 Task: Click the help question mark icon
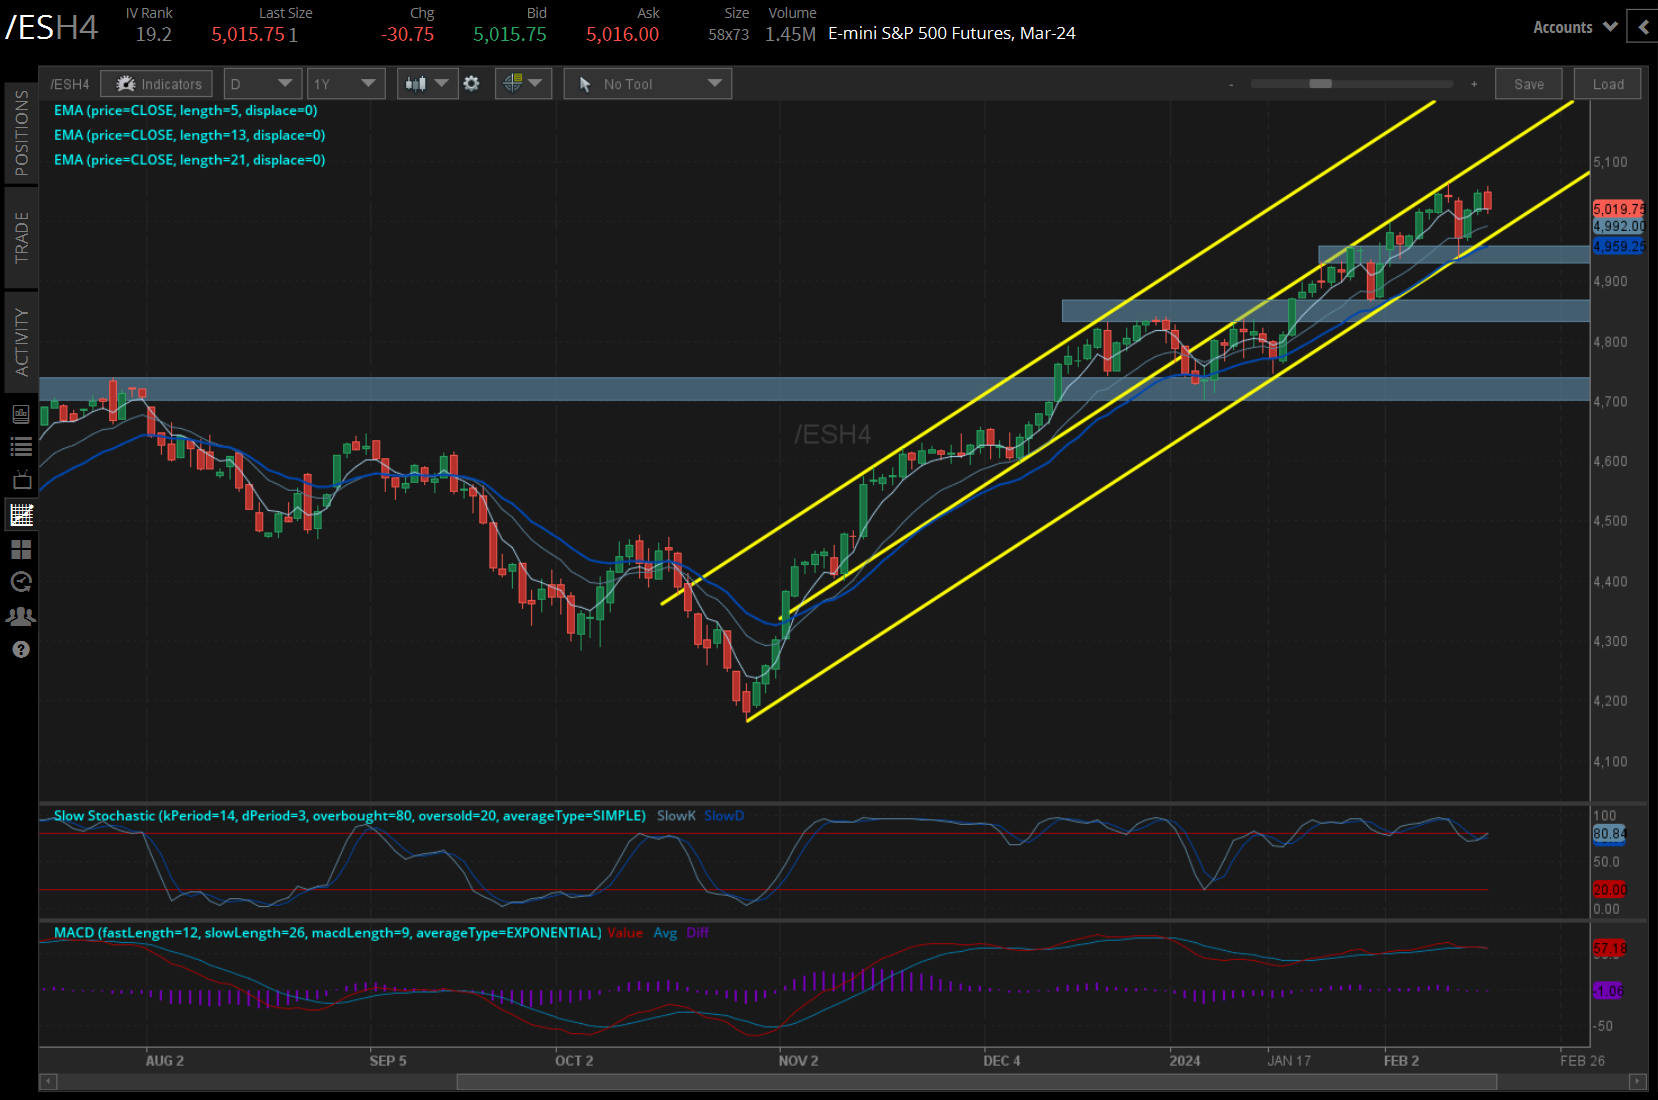pyautogui.click(x=21, y=649)
